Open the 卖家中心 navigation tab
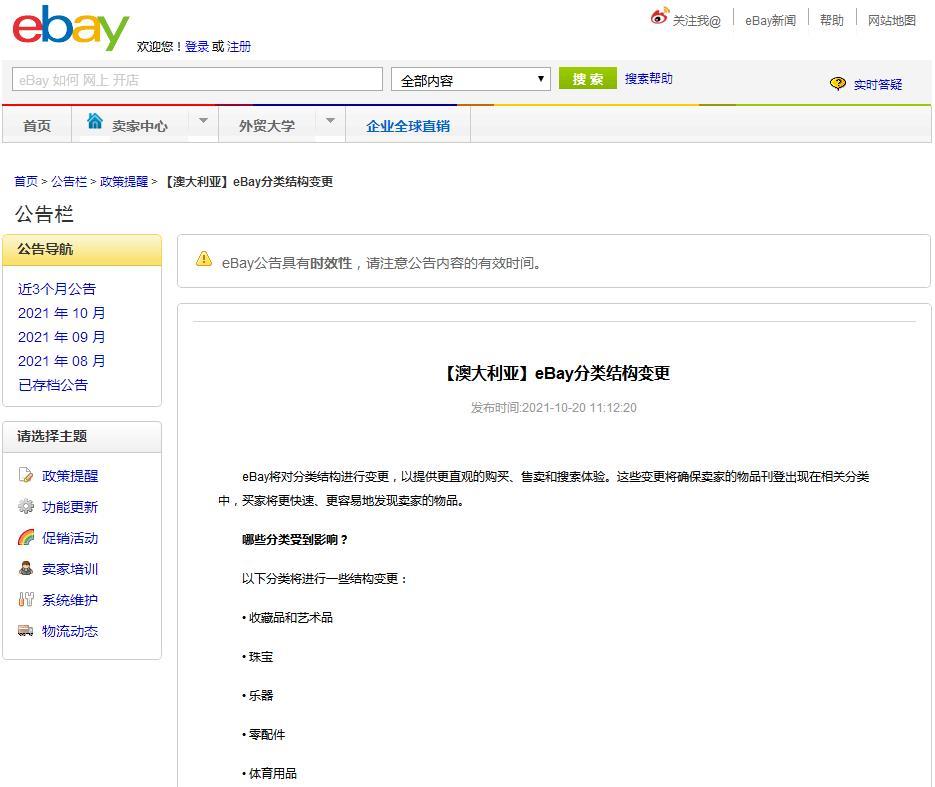This screenshot has height=787, width=935. click(140, 126)
